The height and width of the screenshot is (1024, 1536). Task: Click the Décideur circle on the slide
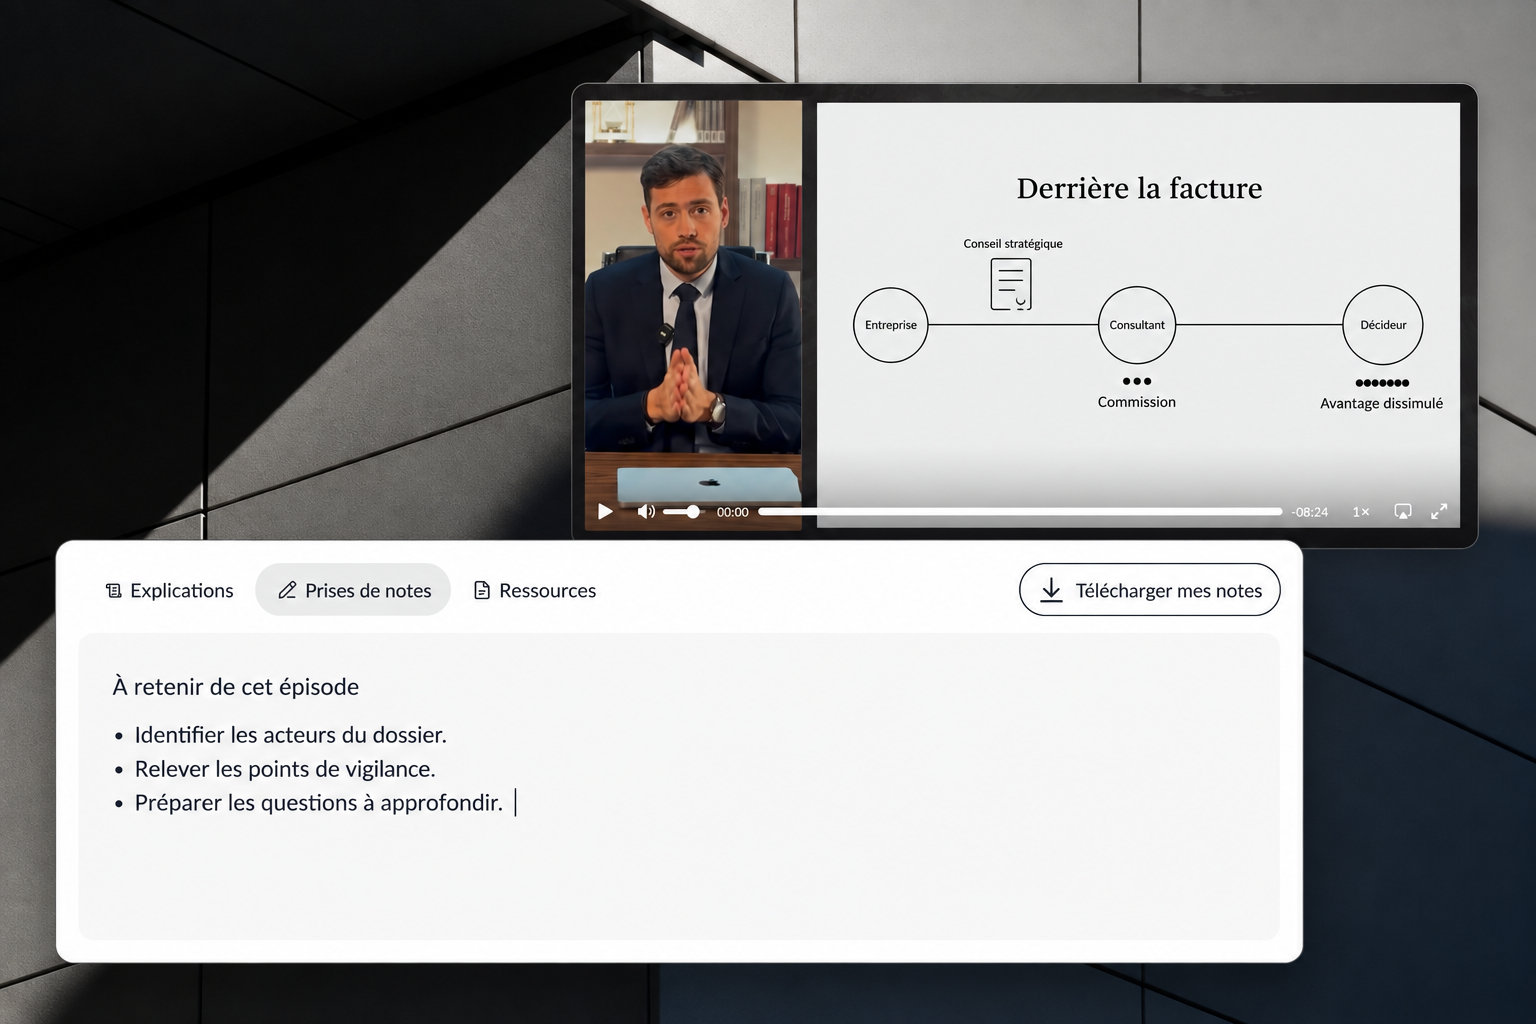point(1383,325)
